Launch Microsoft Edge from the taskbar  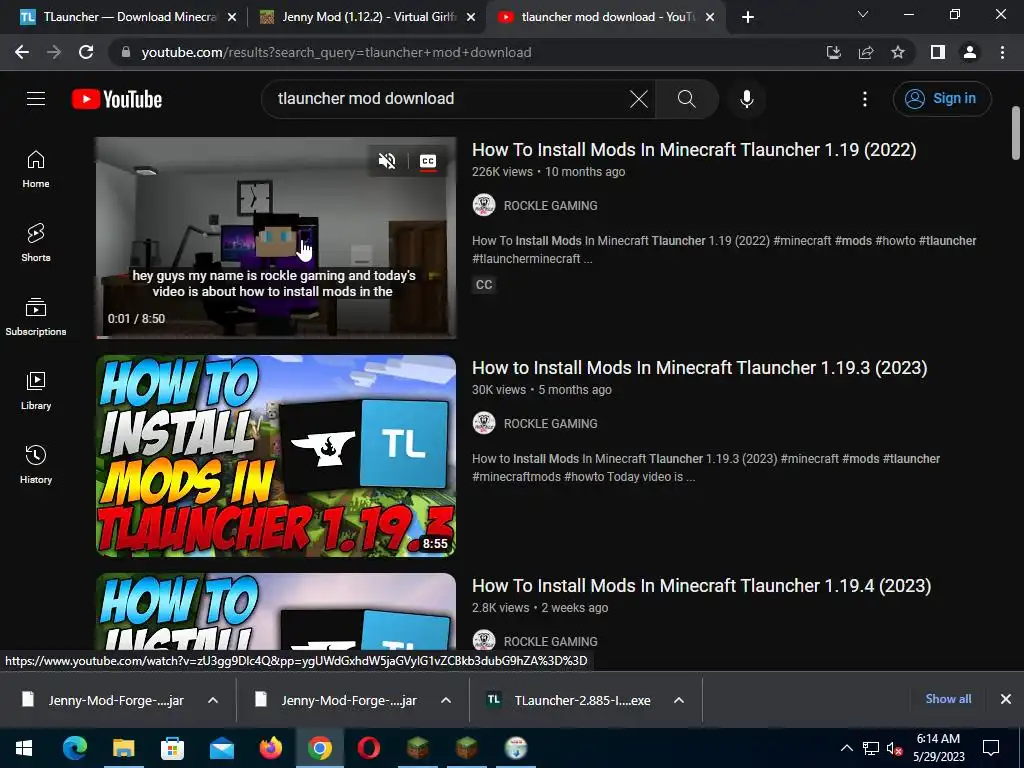tap(74, 748)
